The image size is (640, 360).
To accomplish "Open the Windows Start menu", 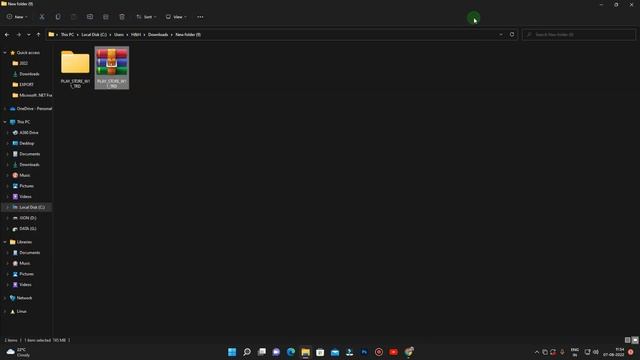I will point(232,352).
